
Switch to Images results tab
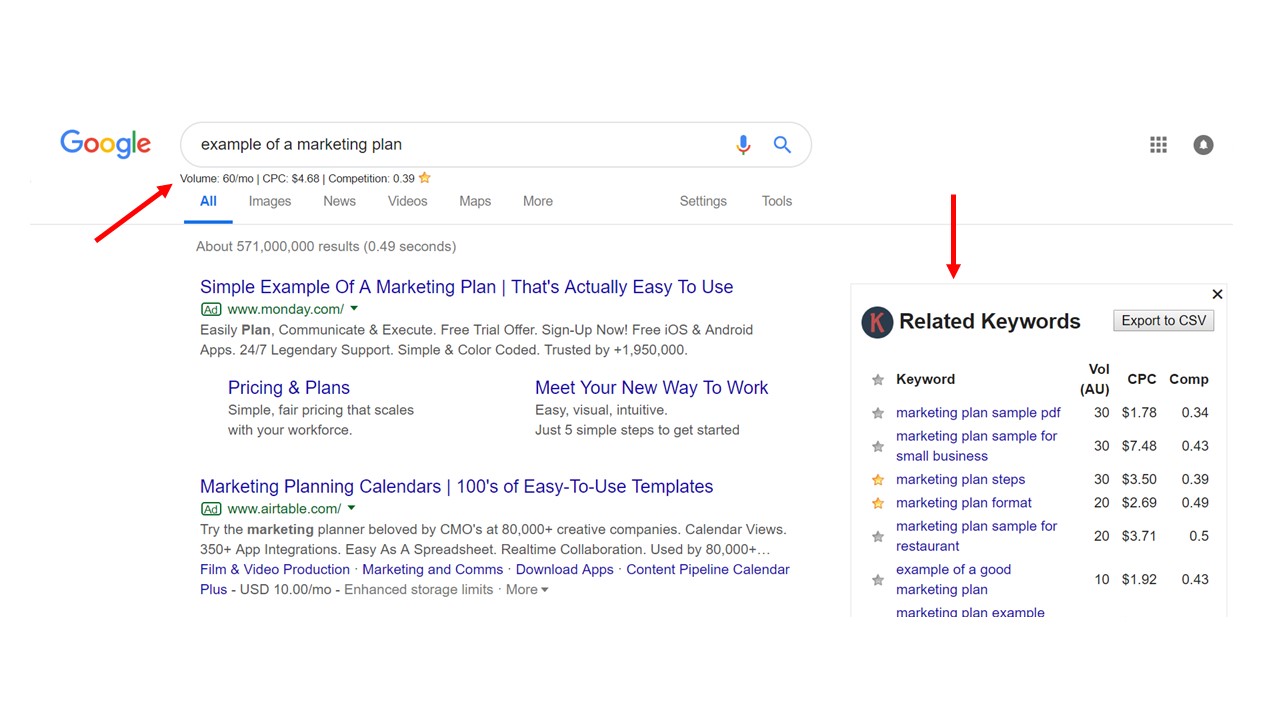270,201
